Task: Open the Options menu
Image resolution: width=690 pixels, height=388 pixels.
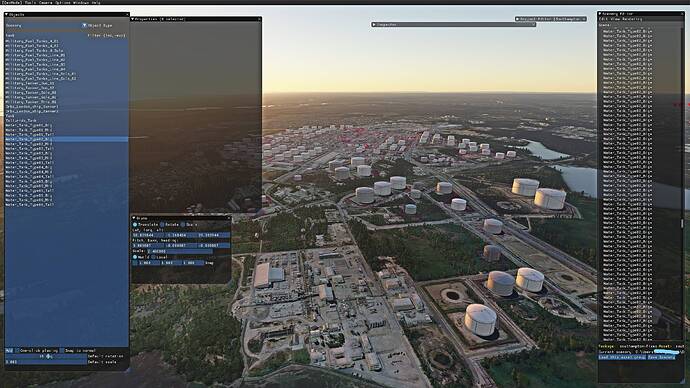Action: [x=62, y=2]
